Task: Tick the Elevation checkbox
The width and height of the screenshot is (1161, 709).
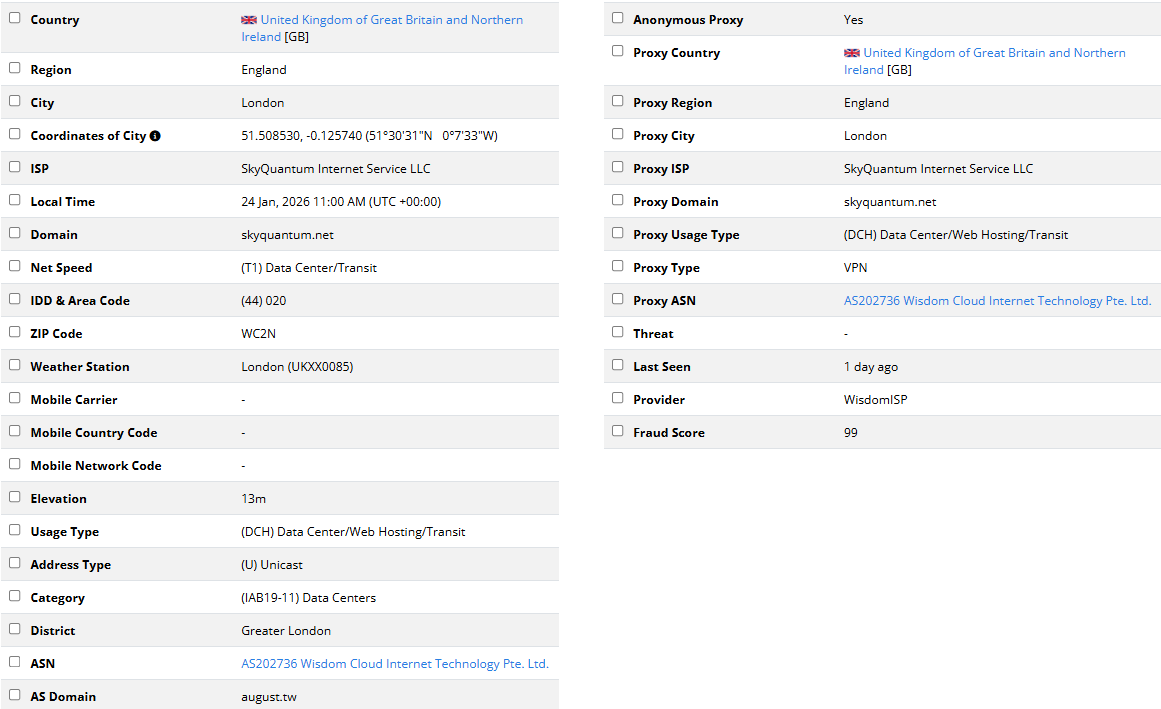Action: (15, 497)
